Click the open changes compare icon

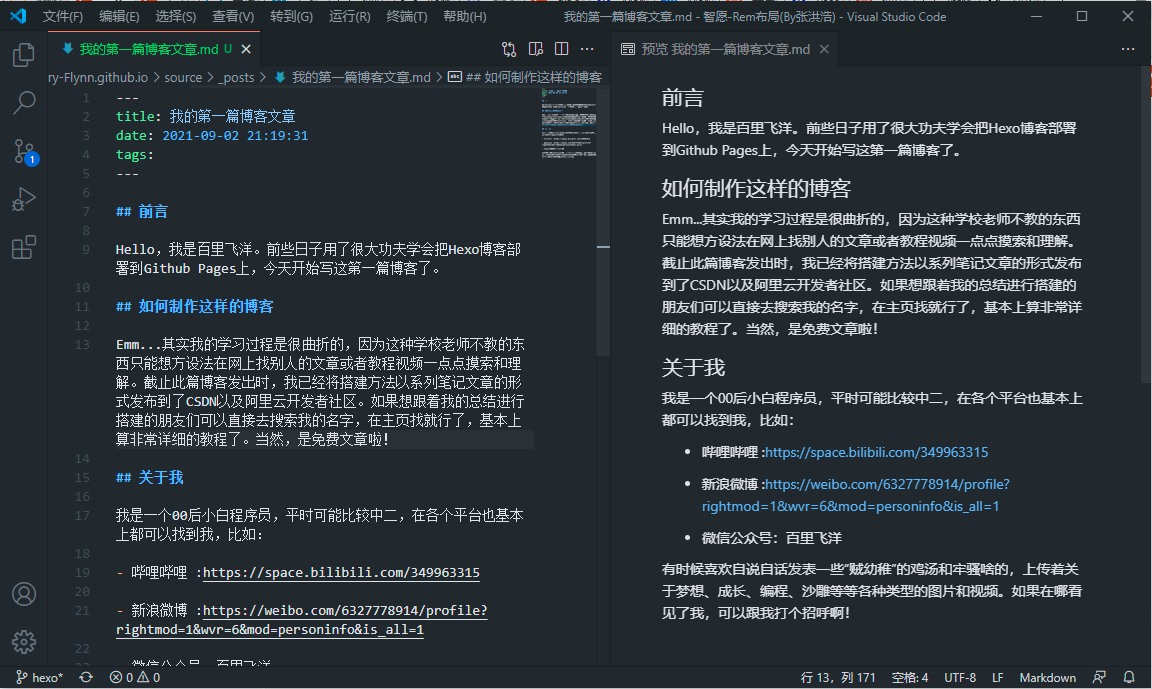[x=509, y=49]
